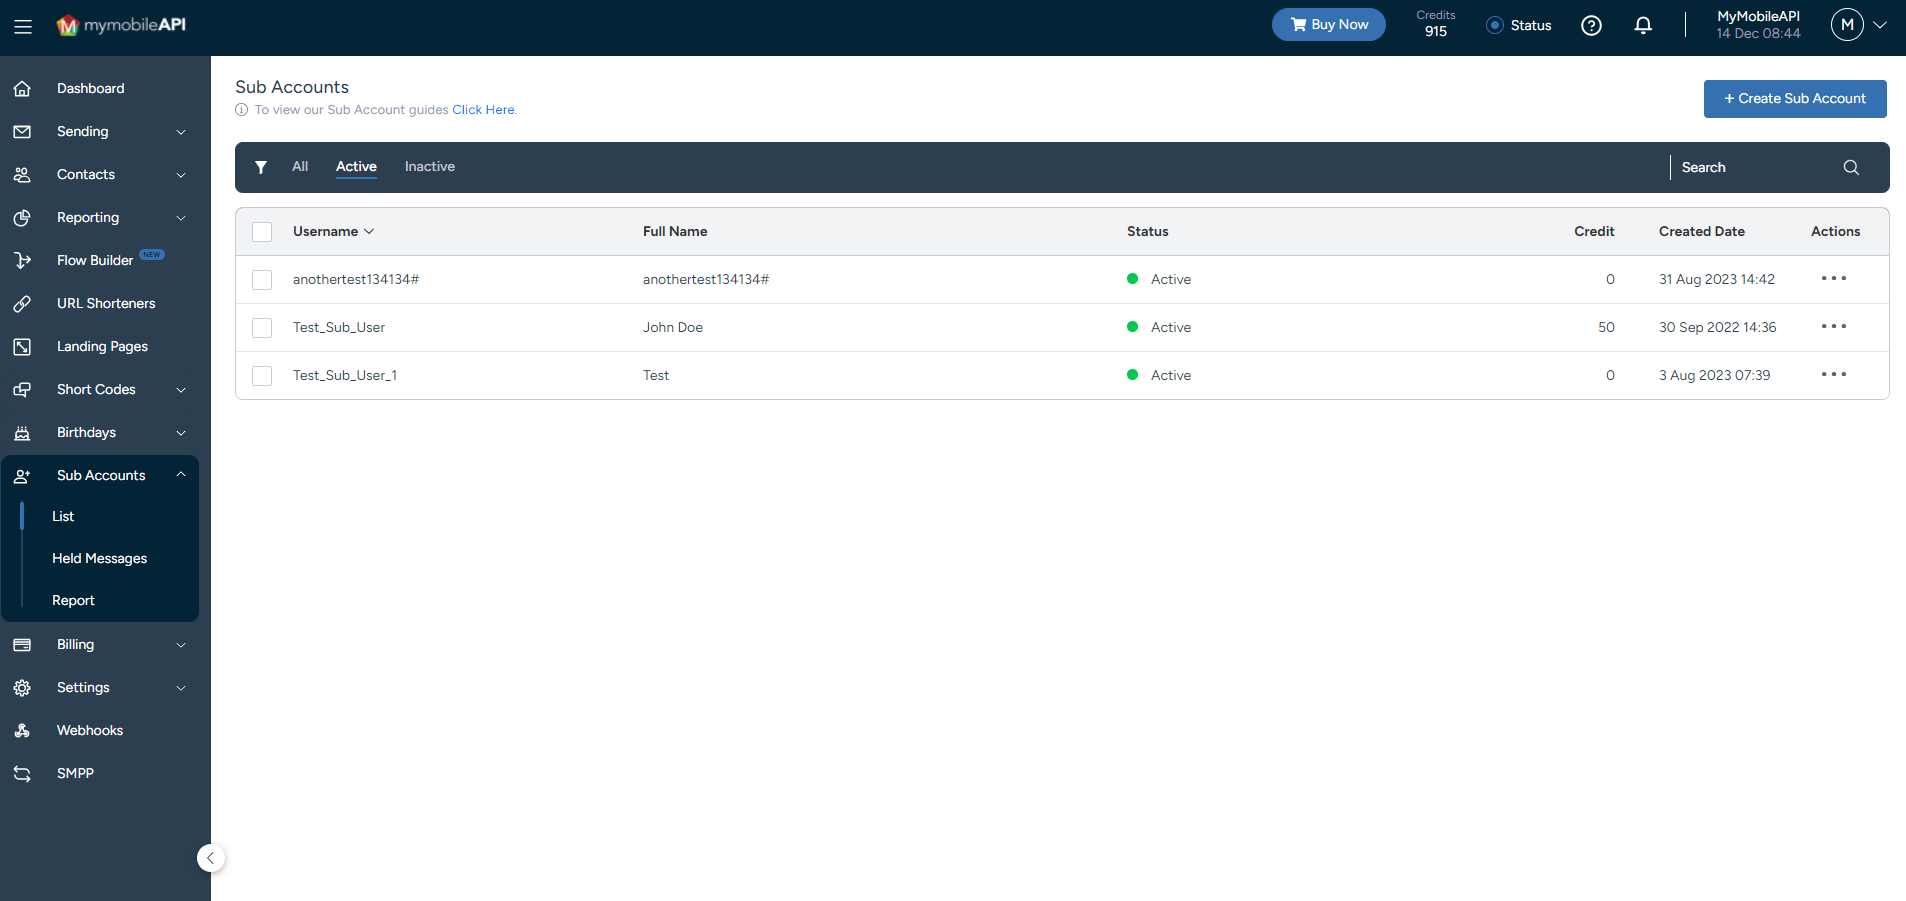Click the mymobileAPI logo
Screen dimensions: 1906x901
pos(121,25)
